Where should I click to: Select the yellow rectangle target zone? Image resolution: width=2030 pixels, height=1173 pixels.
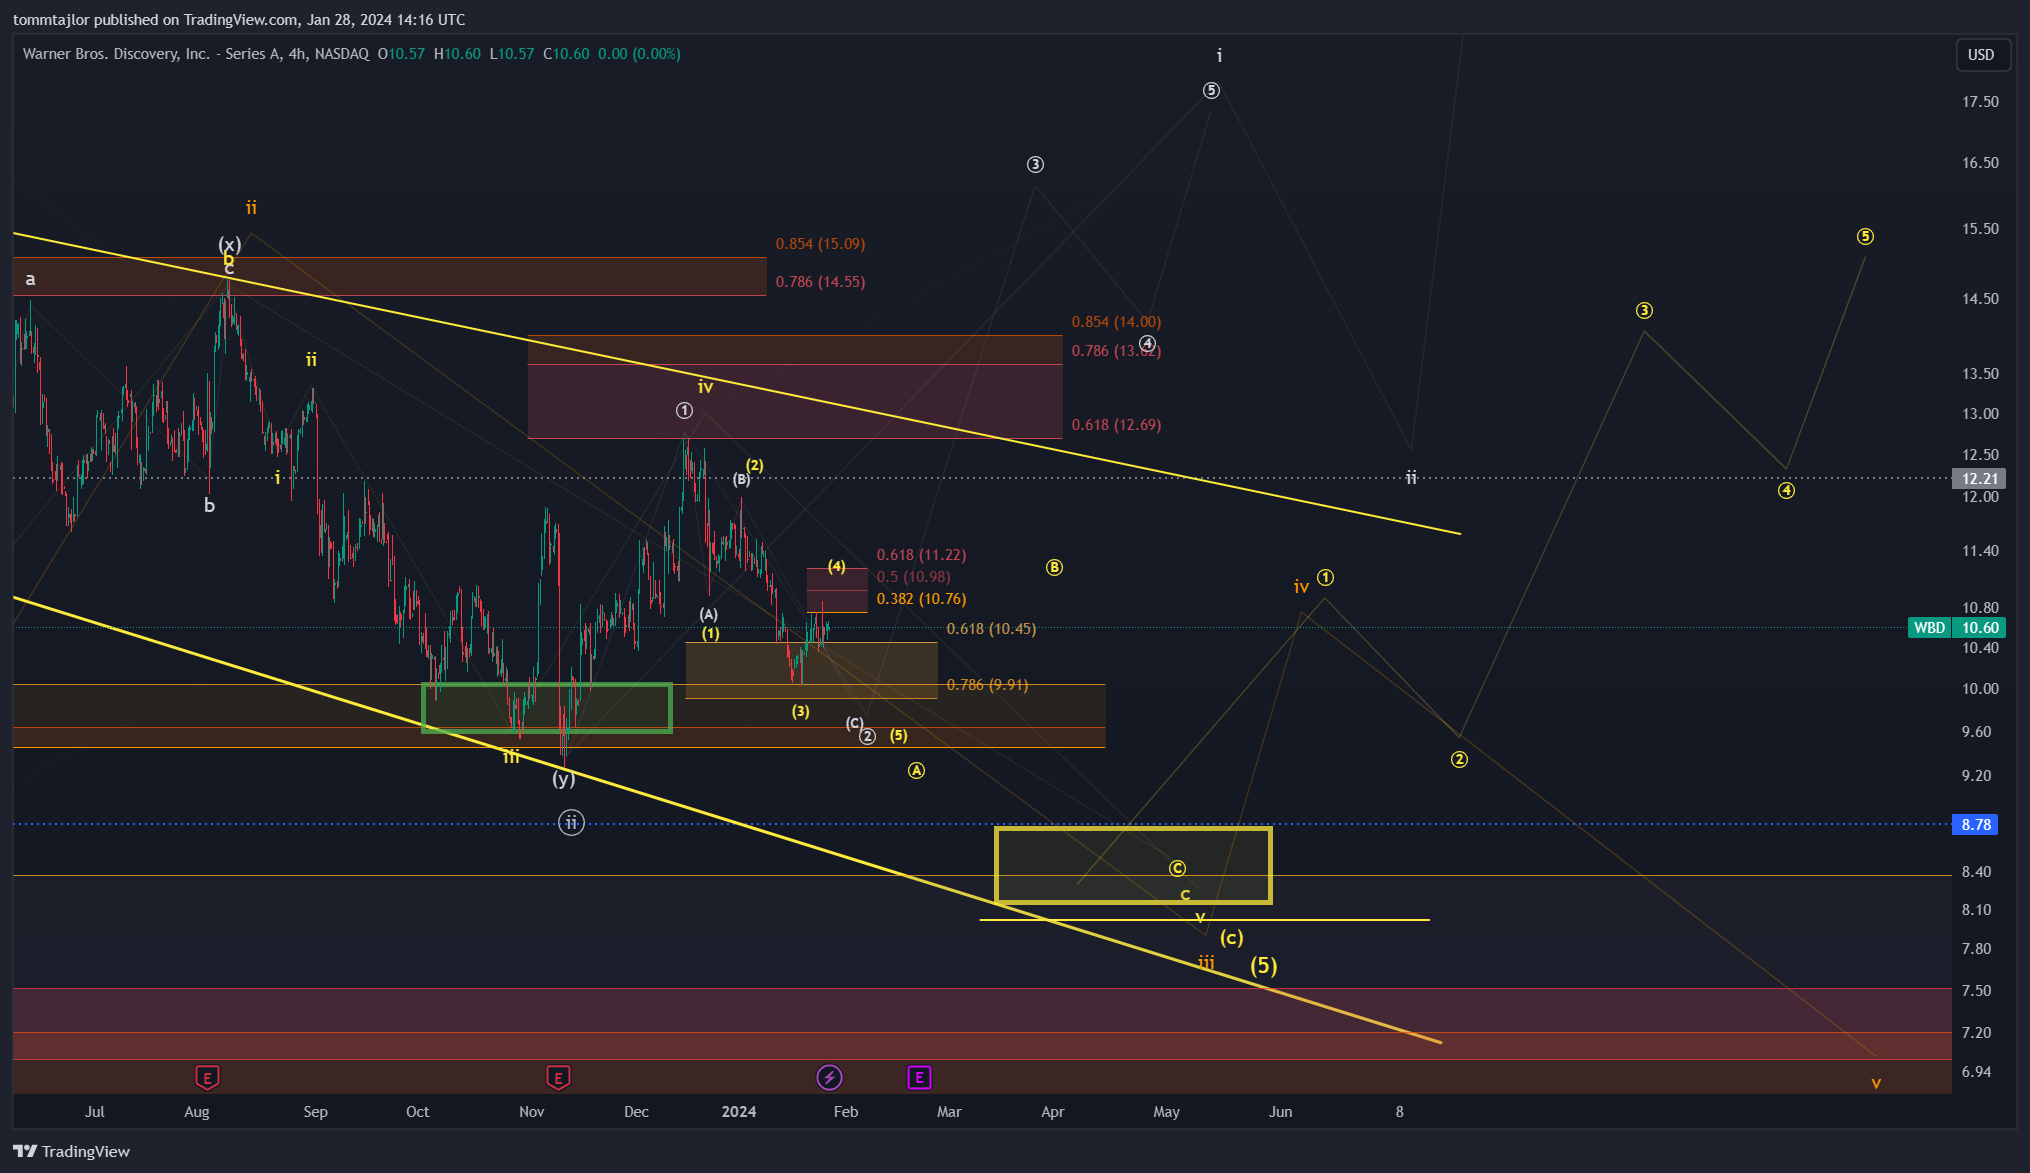(1133, 865)
